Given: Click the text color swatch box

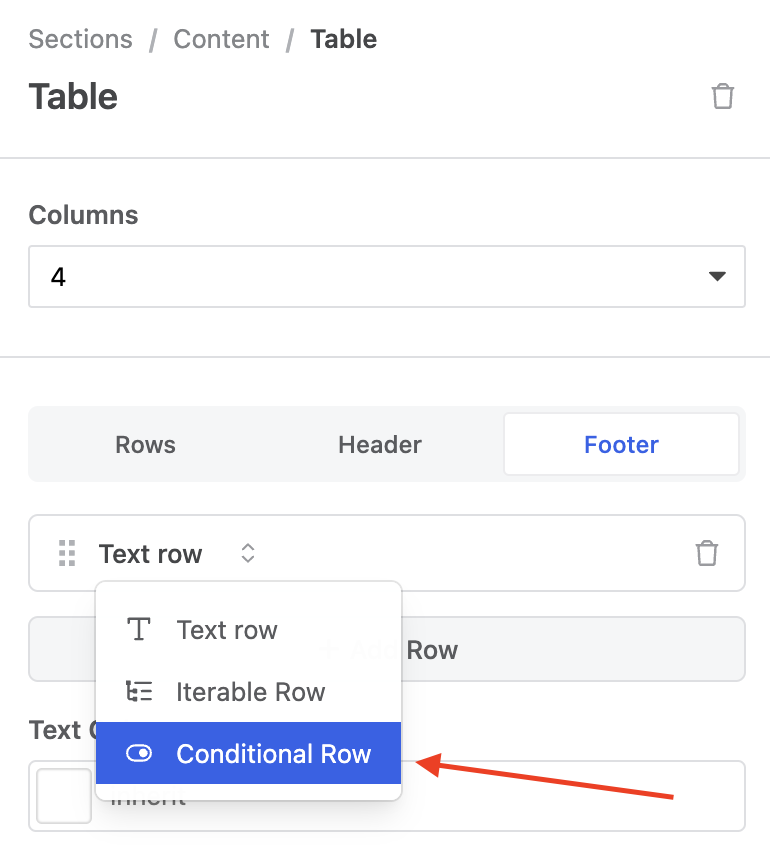Looking at the screenshot, I should [x=64, y=796].
